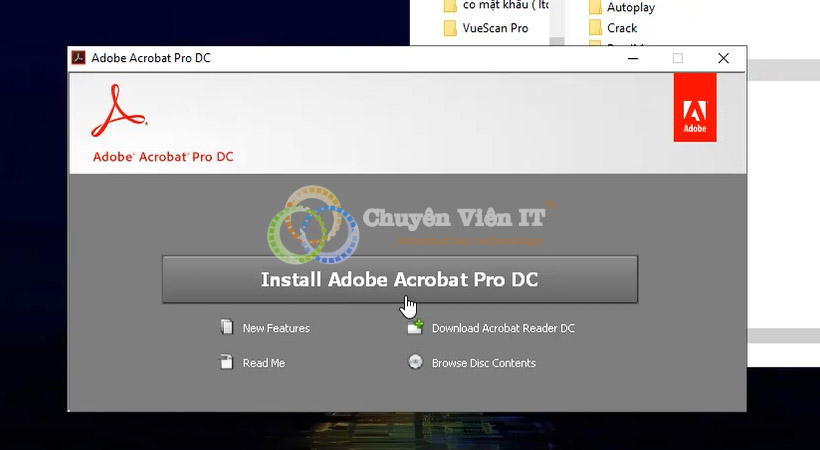Click the Download Acrobat Reader icon
This screenshot has height=450, width=820.
click(415, 327)
